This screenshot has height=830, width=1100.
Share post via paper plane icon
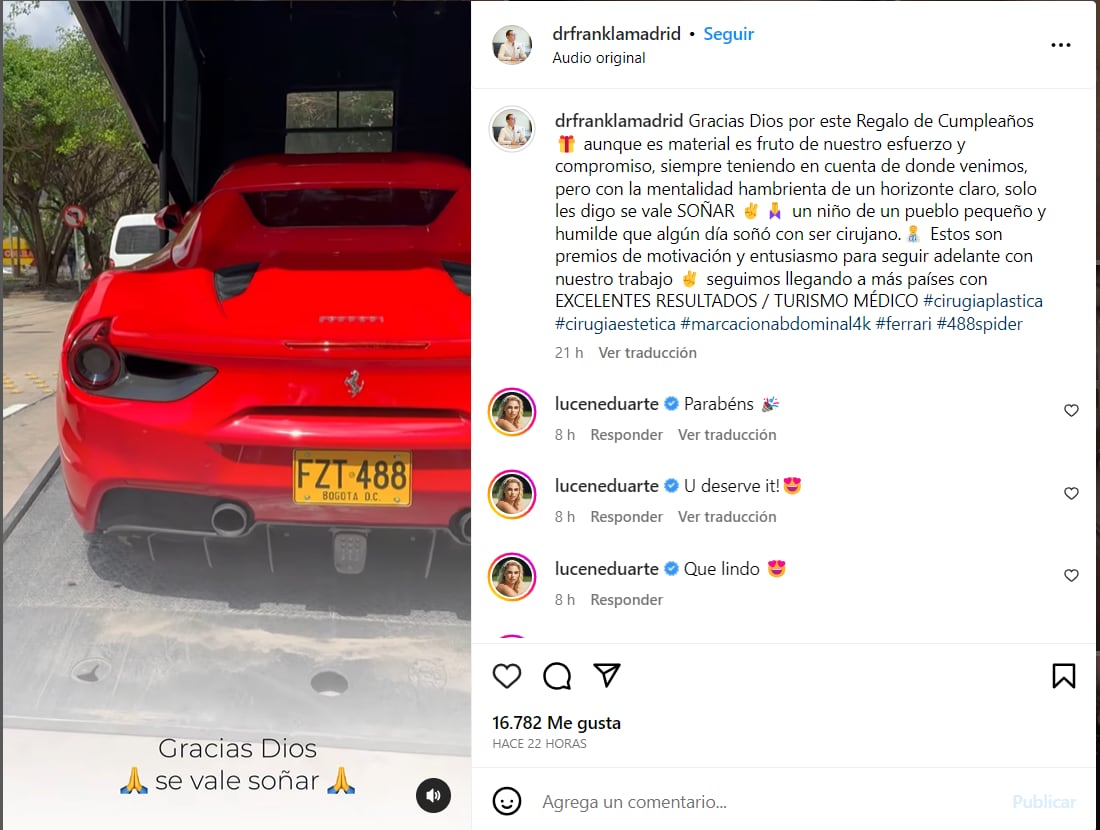click(607, 675)
